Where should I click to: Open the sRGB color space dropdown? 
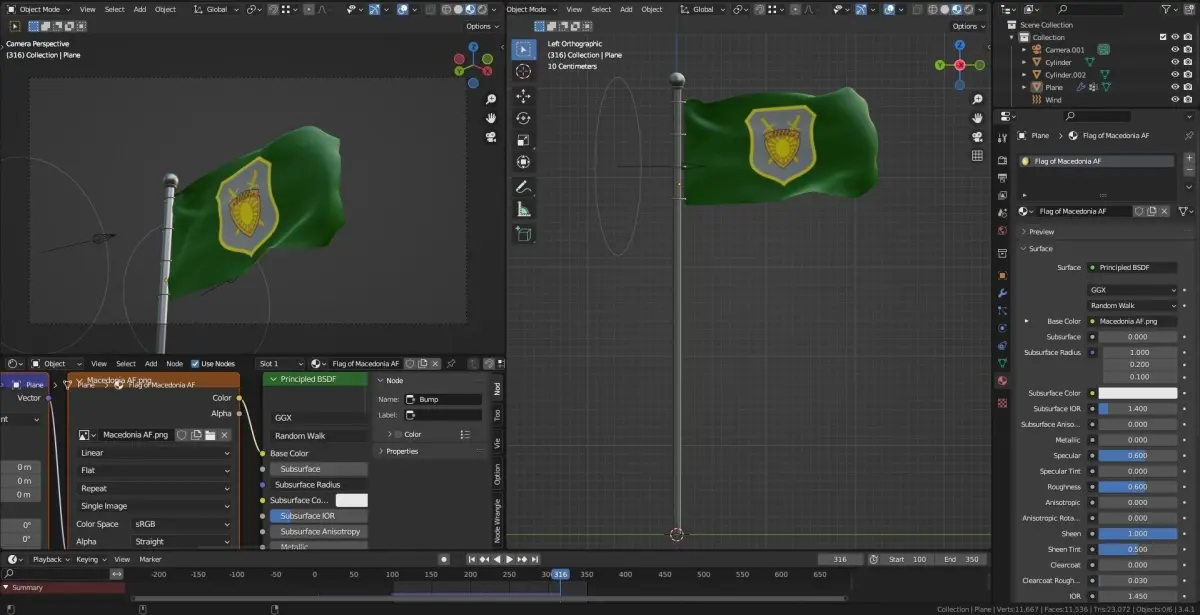click(181, 524)
